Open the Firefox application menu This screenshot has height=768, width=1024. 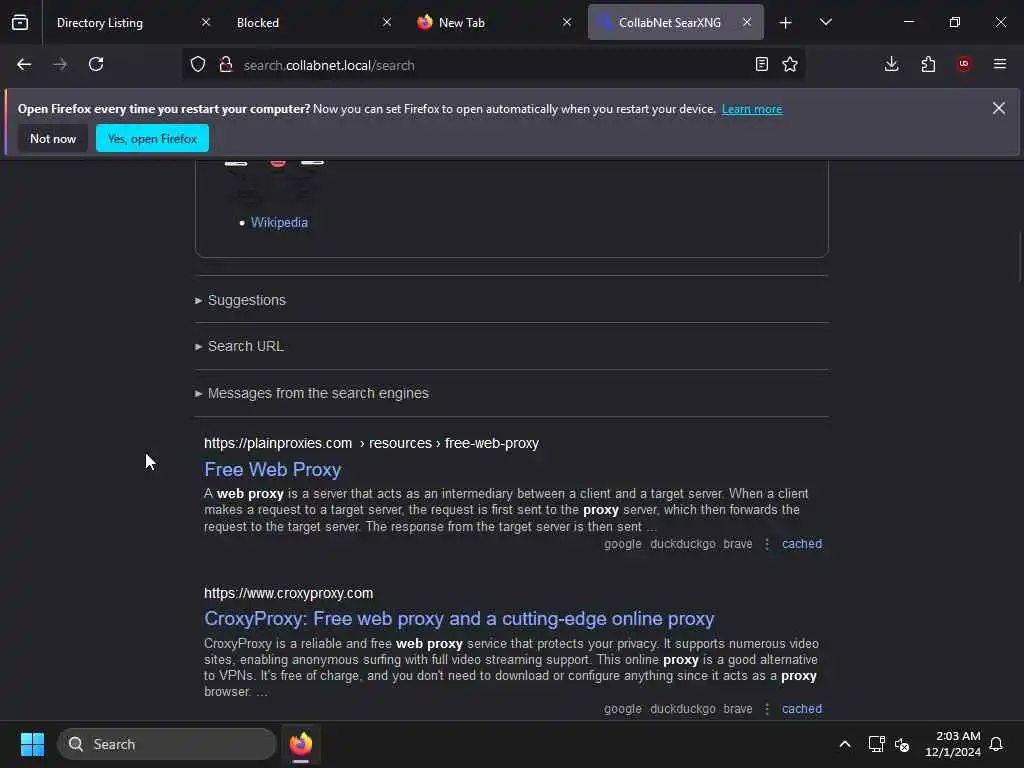[1000, 64]
